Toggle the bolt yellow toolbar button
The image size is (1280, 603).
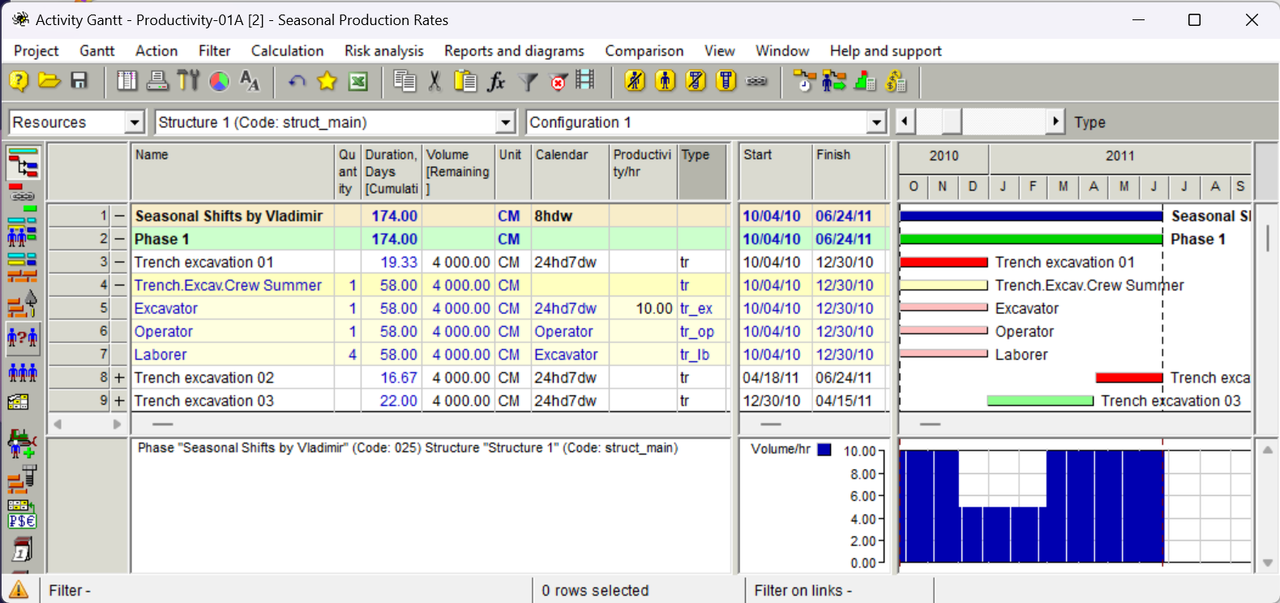(x=727, y=82)
